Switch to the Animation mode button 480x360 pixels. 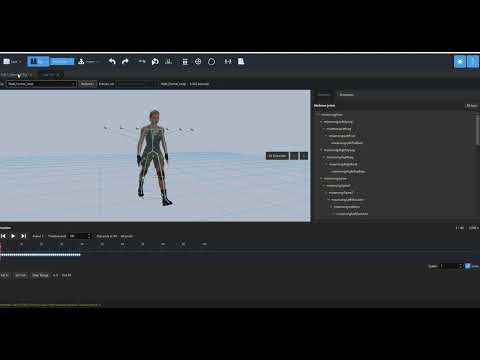click(x=62, y=62)
